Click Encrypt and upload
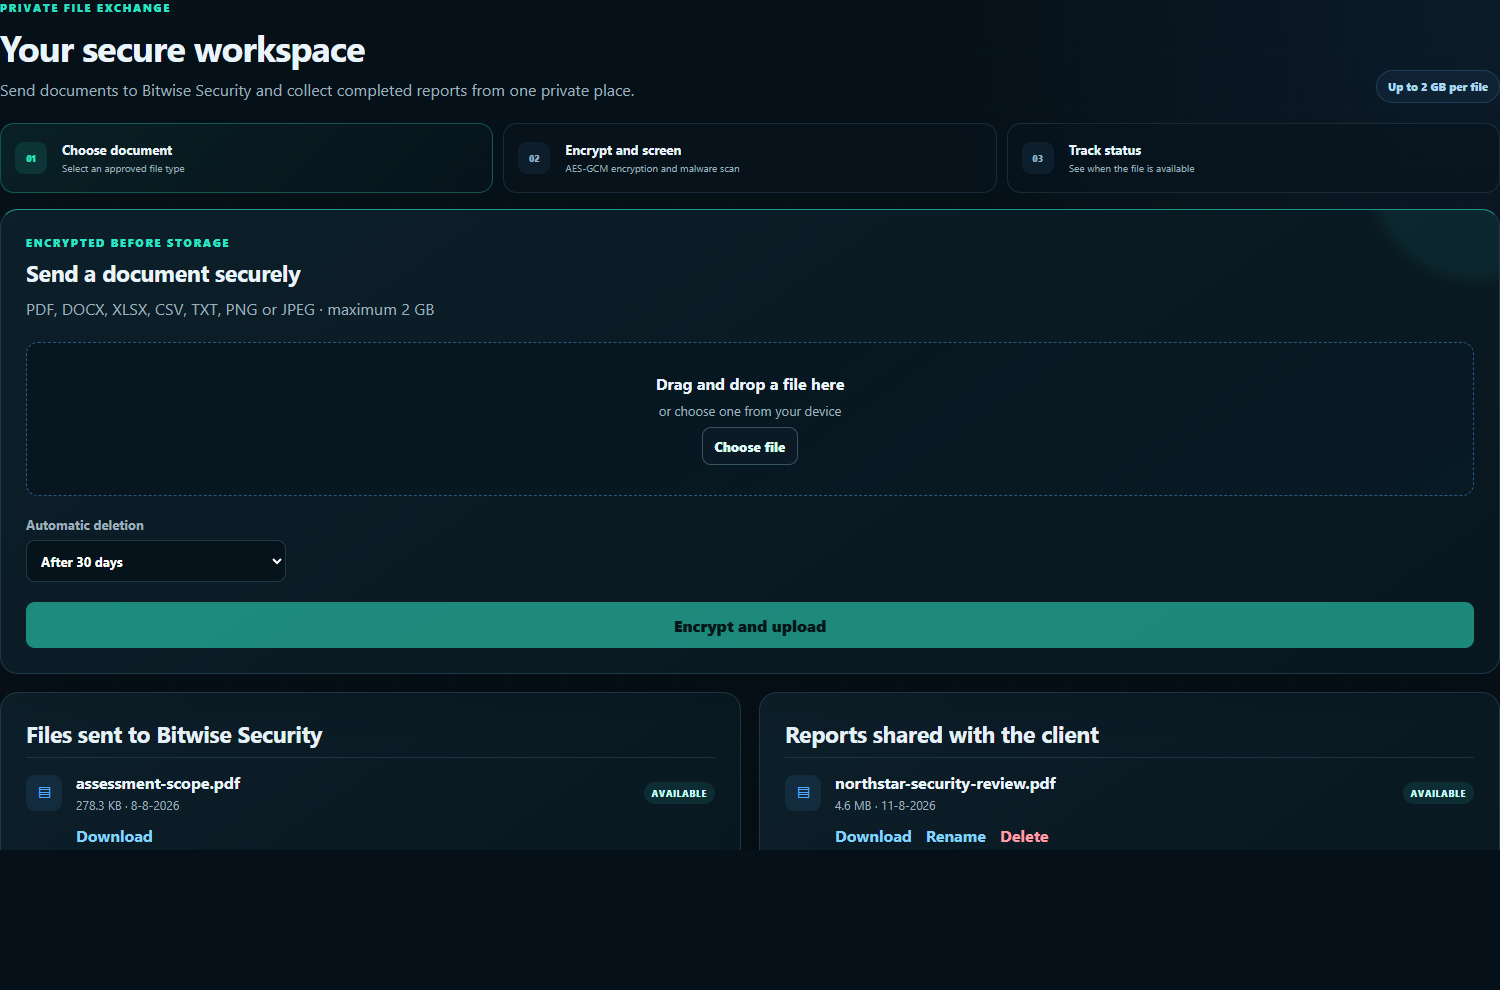This screenshot has width=1500, height=990. click(750, 625)
